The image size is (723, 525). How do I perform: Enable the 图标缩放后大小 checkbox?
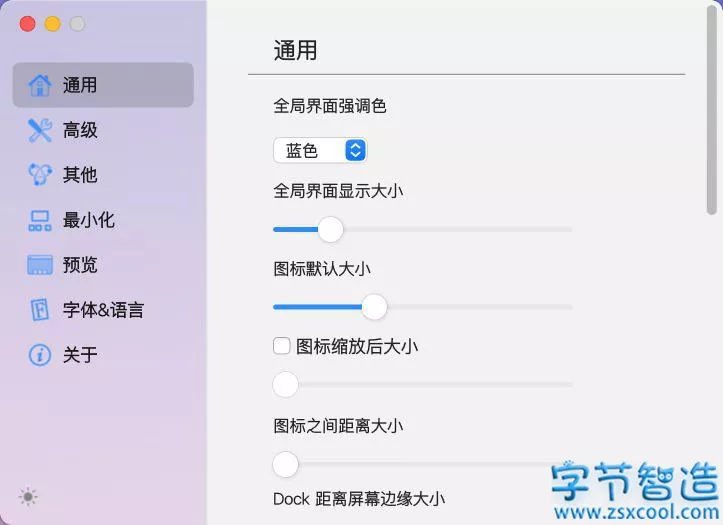(282, 346)
